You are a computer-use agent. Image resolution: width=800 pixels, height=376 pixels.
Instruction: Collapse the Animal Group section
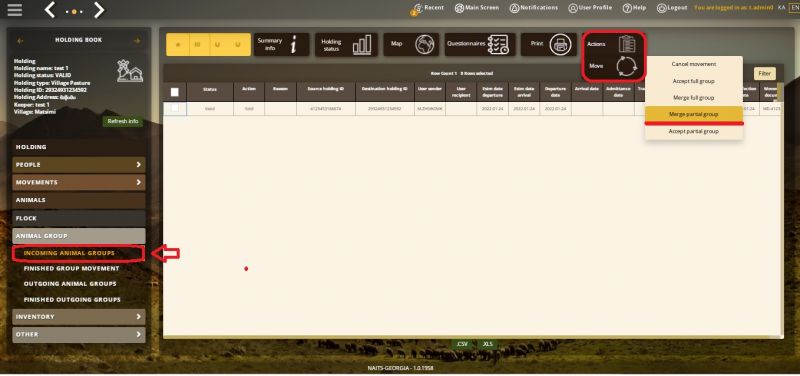(x=79, y=236)
